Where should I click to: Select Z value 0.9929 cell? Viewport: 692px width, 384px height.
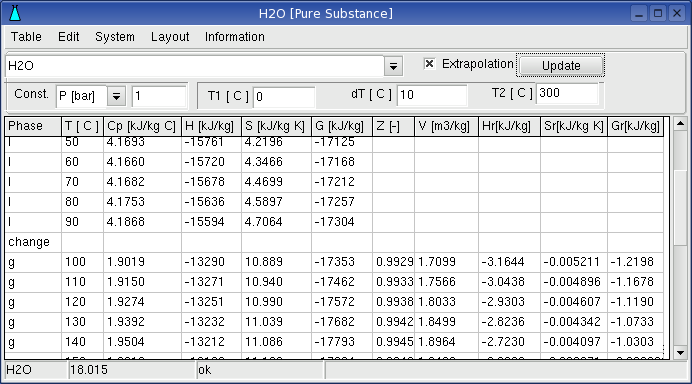click(393, 262)
